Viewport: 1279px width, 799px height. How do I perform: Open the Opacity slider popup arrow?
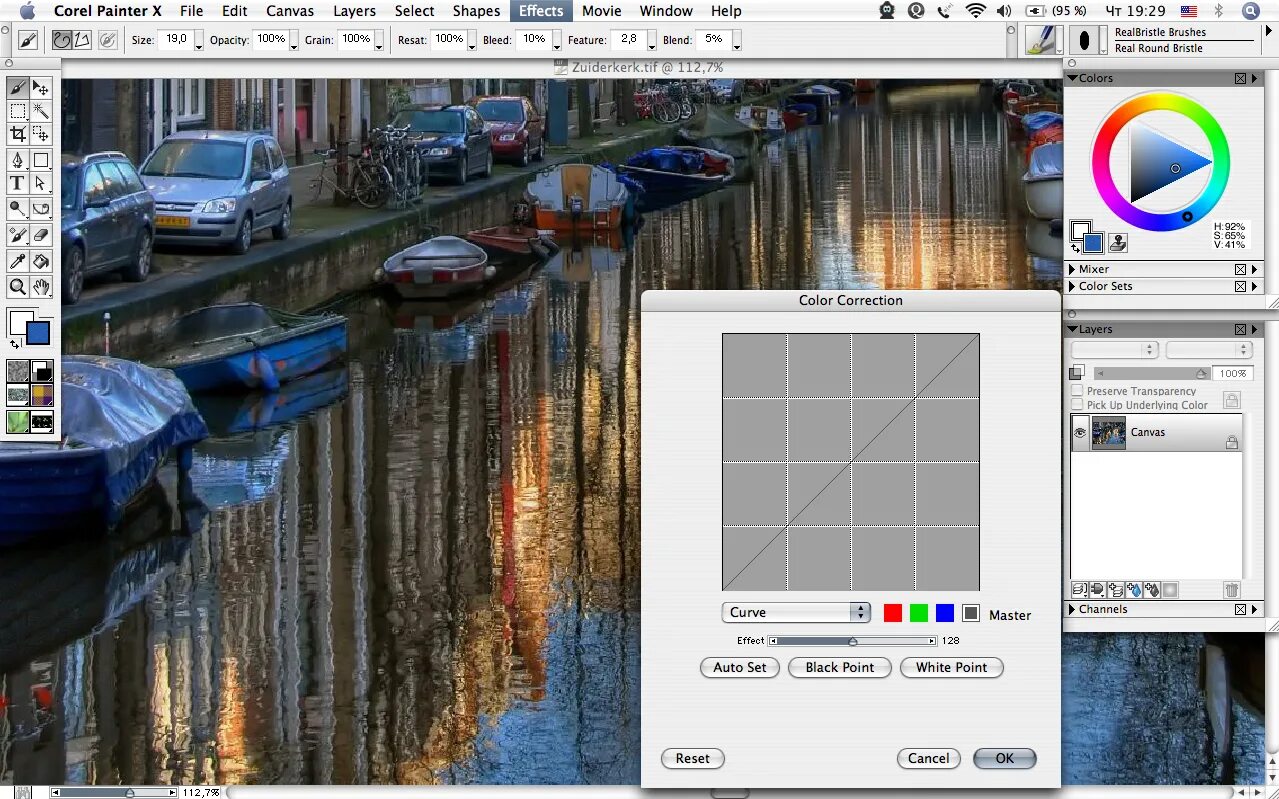point(295,40)
